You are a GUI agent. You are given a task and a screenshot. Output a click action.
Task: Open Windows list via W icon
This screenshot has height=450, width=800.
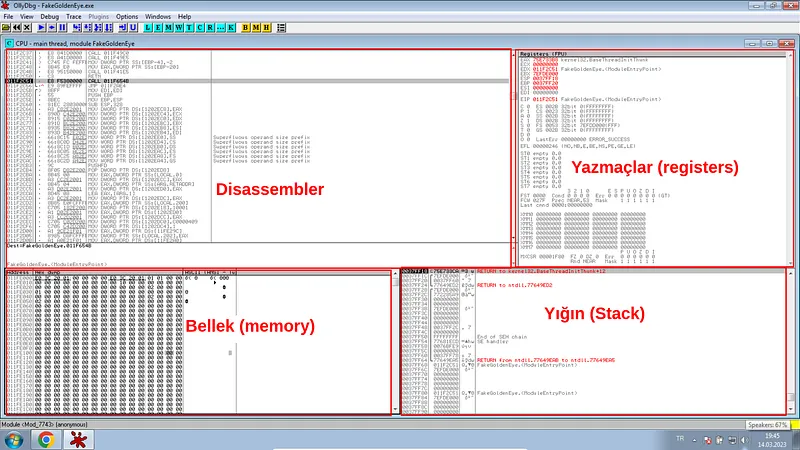(x=179, y=28)
